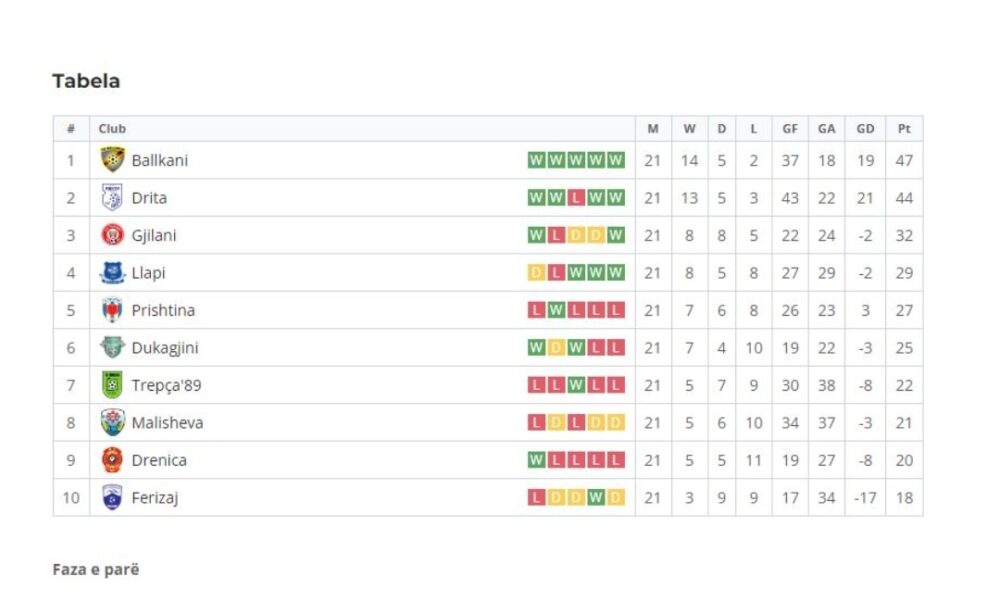The image size is (1000, 614).
Task: Click the Malisheva club crest icon
Action: tap(112, 423)
